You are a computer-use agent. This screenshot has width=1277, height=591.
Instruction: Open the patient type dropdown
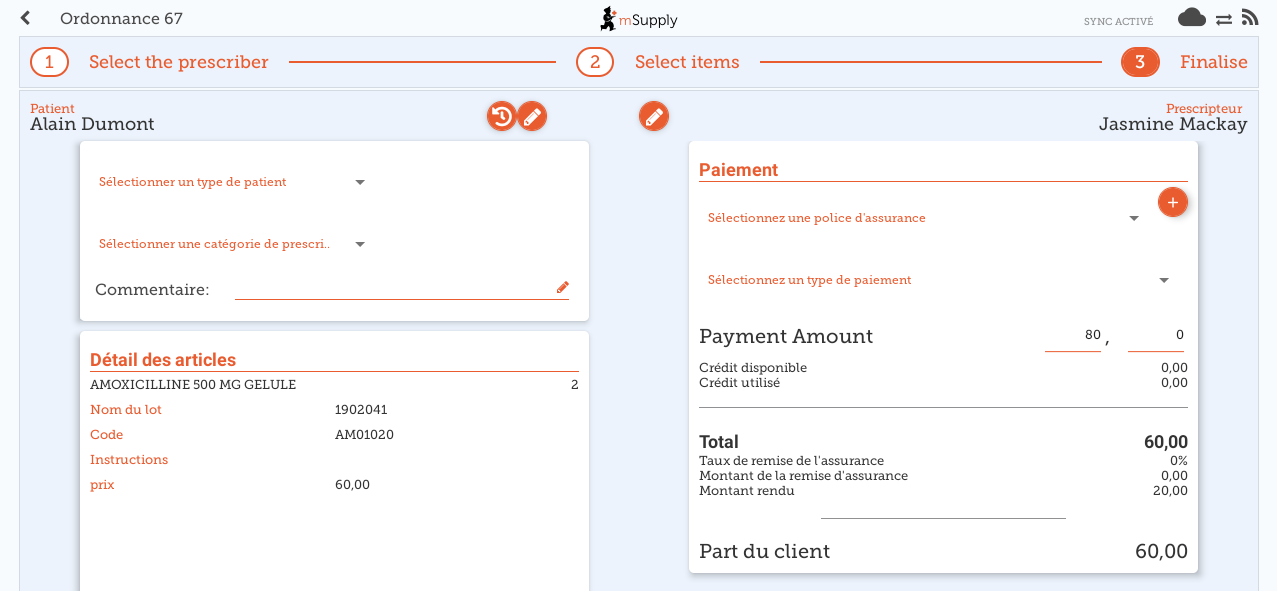(232, 182)
